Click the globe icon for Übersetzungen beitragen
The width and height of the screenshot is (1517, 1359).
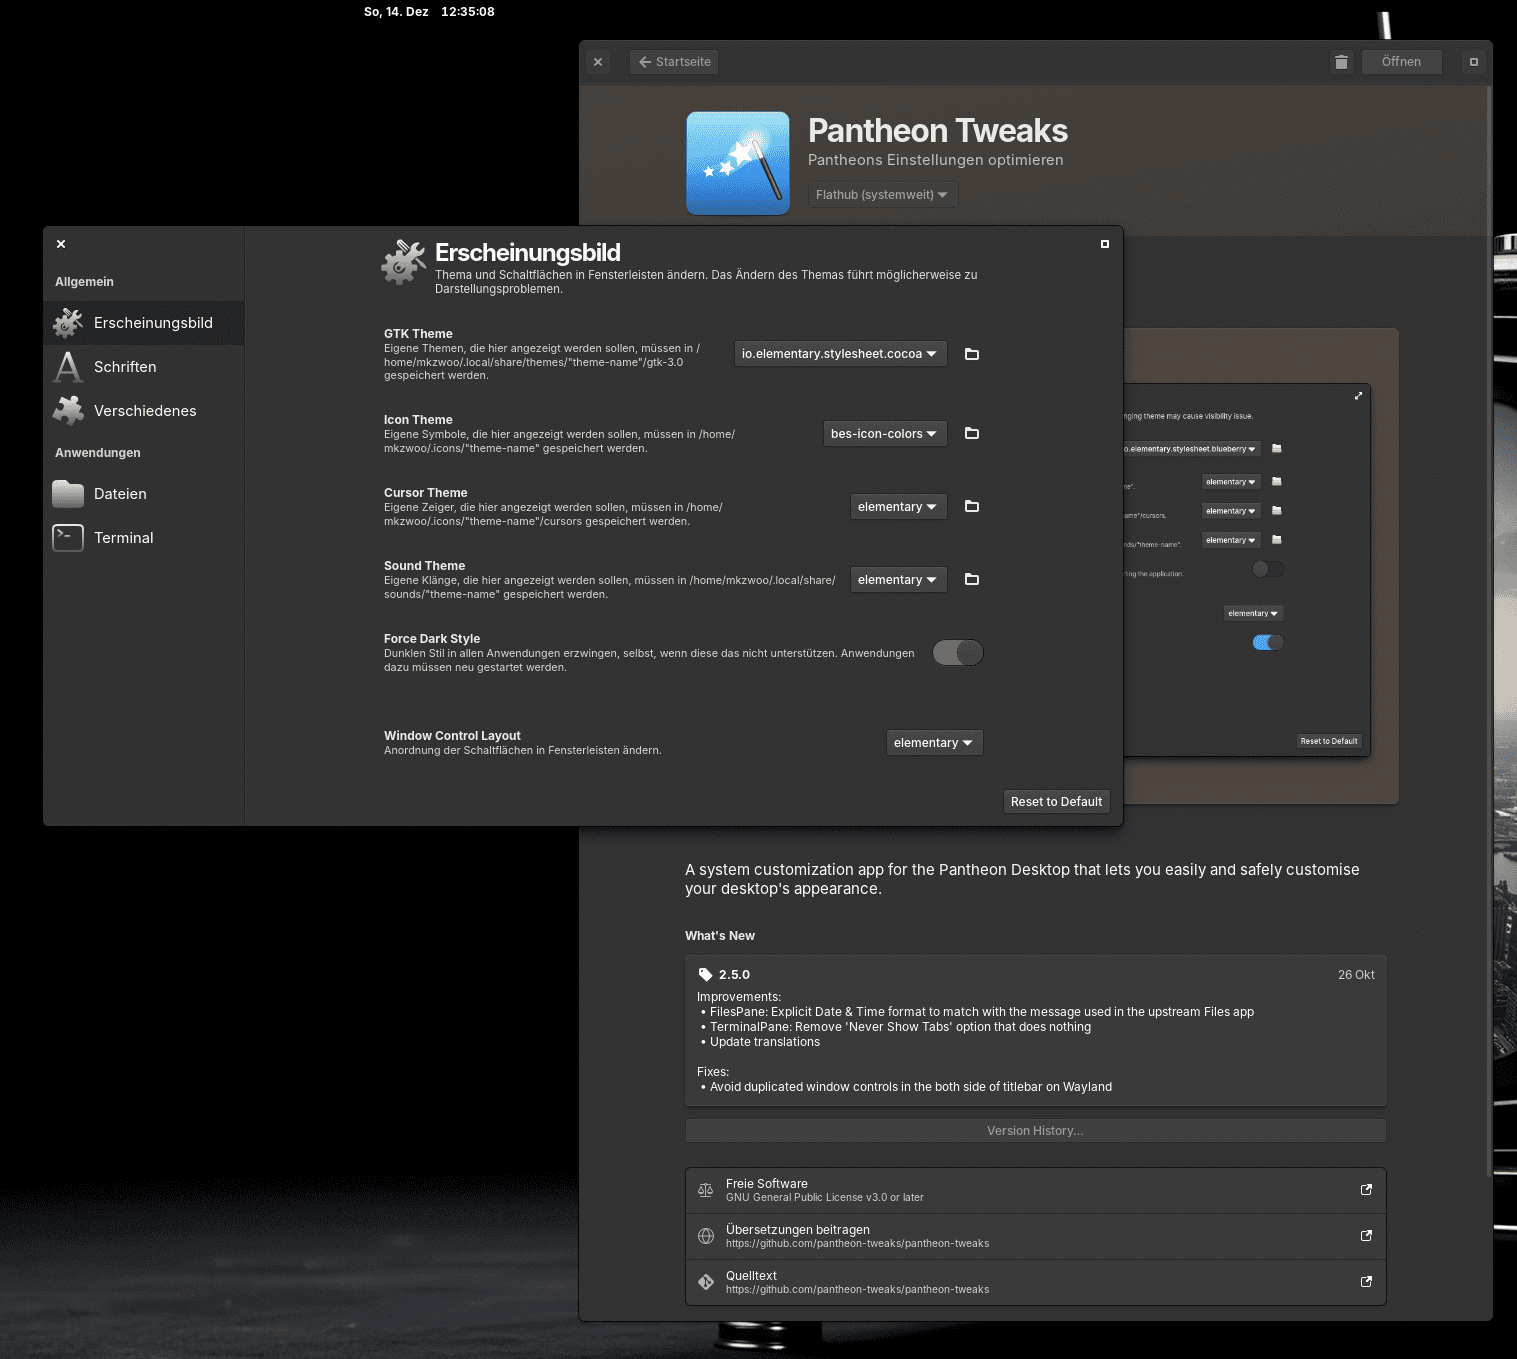pyautogui.click(x=705, y=1236)
